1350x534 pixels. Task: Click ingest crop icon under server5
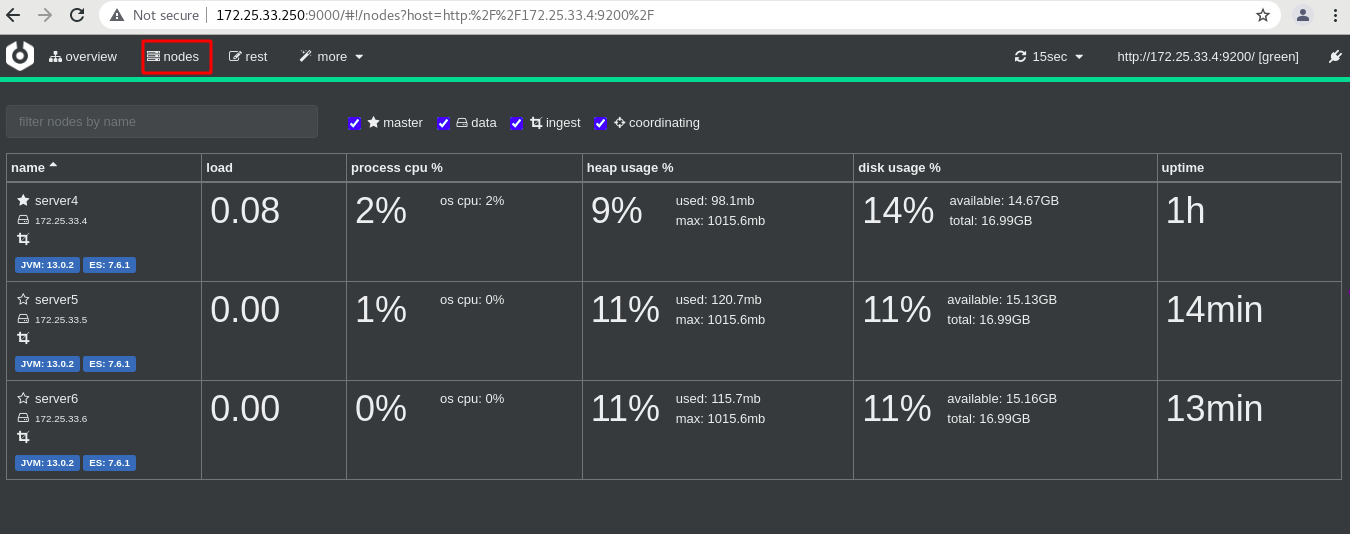[x=23, y=338]
